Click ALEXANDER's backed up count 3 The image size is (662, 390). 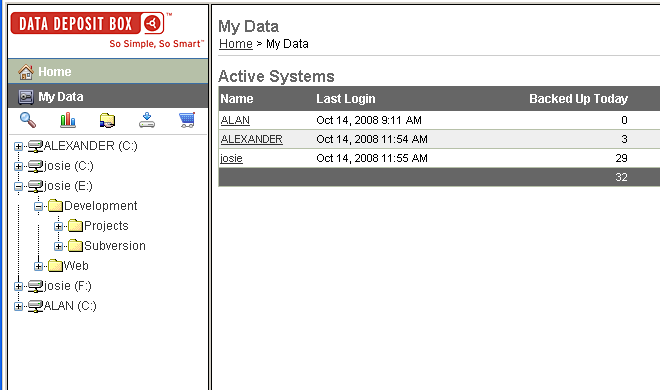624,139
